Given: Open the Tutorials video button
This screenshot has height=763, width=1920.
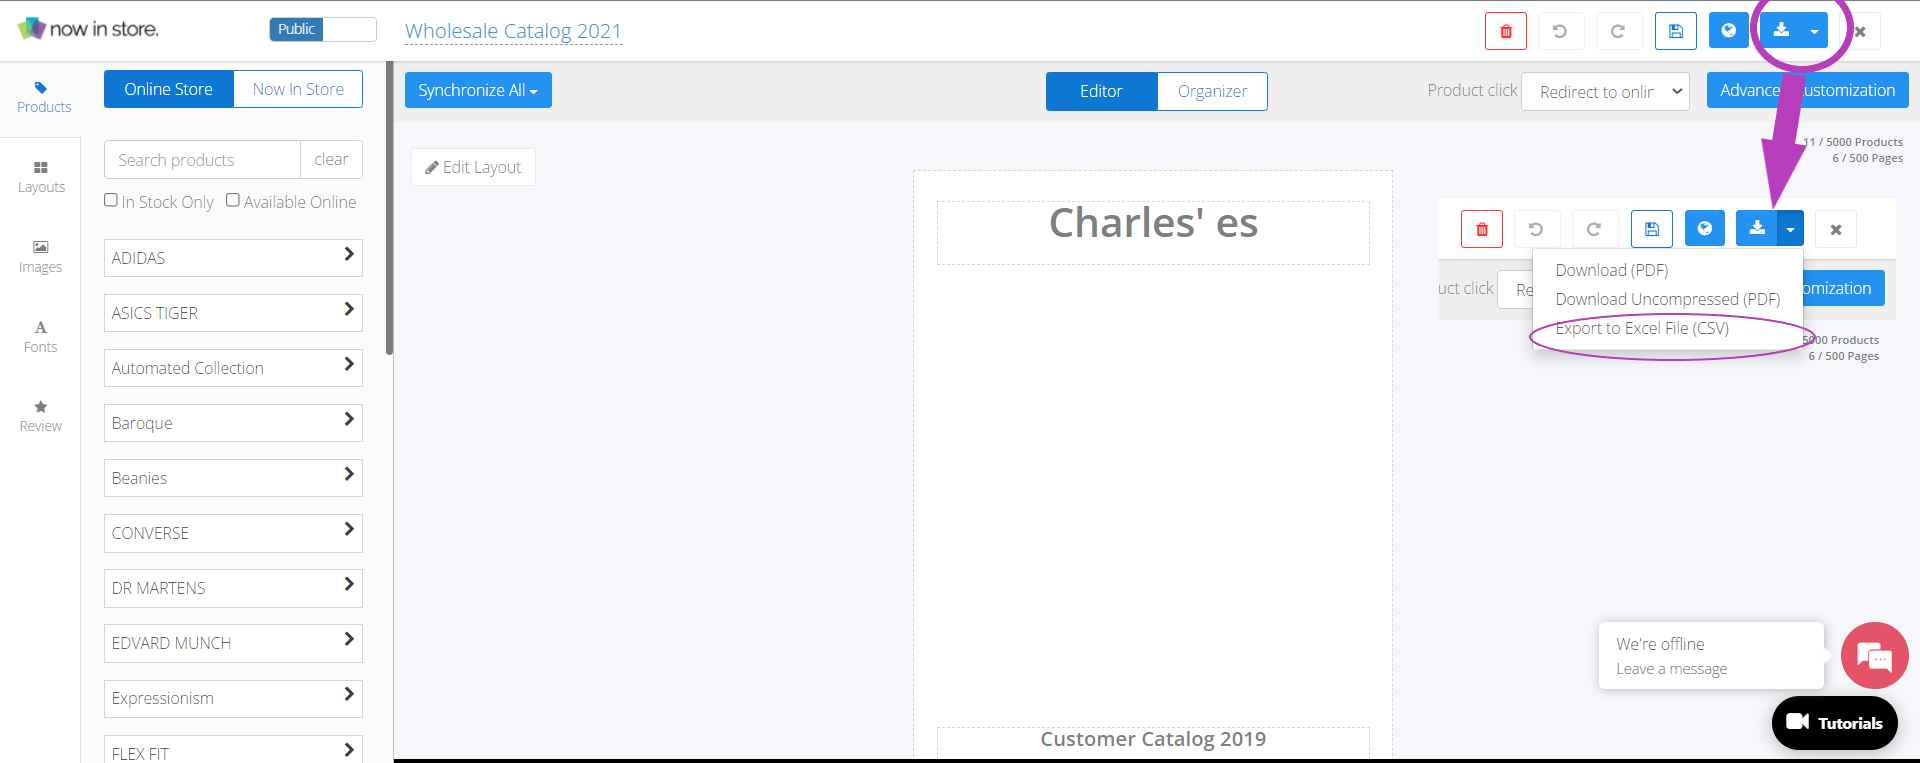Looking at the screenshot, I should pos(1834,723).
